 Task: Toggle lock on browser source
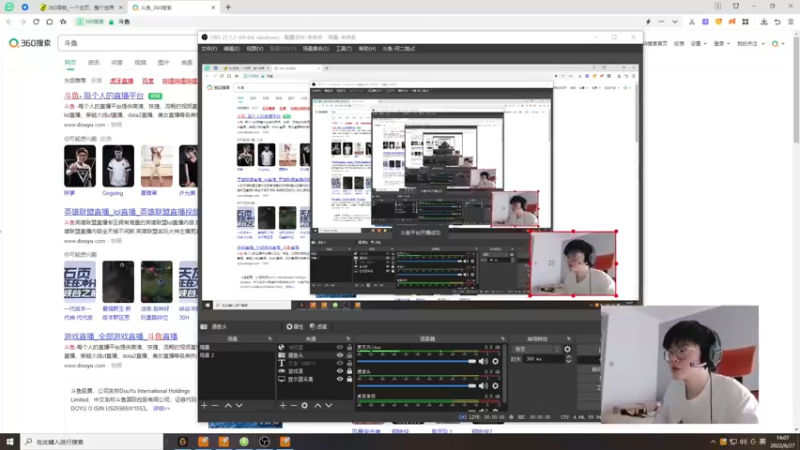coord(349,347)
